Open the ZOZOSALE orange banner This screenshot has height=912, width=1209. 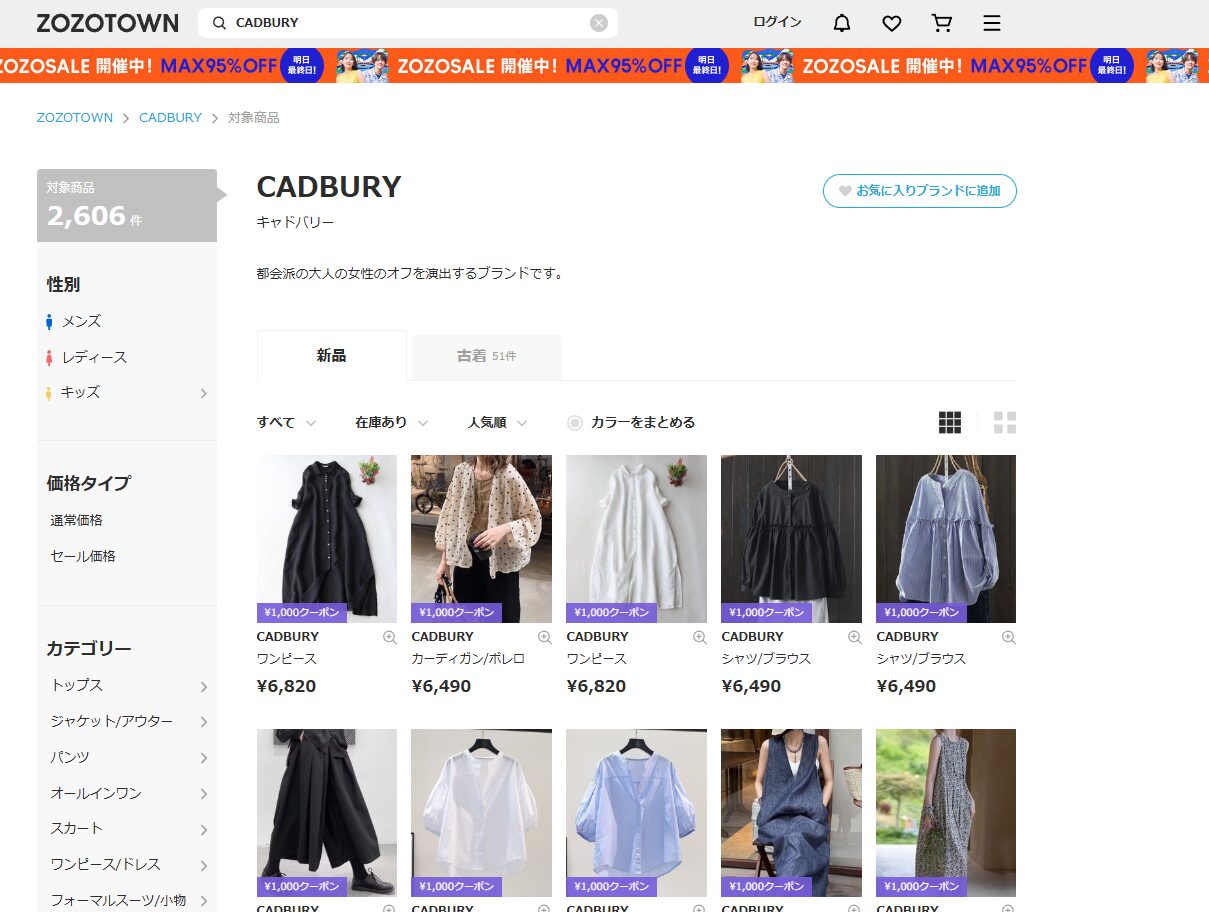pos(604,66)
